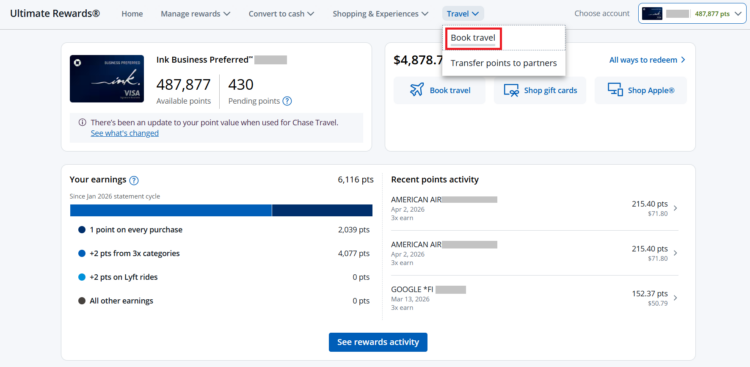
Task: Open the Shopping & Experiences dropdown
Action: [380, 14]
